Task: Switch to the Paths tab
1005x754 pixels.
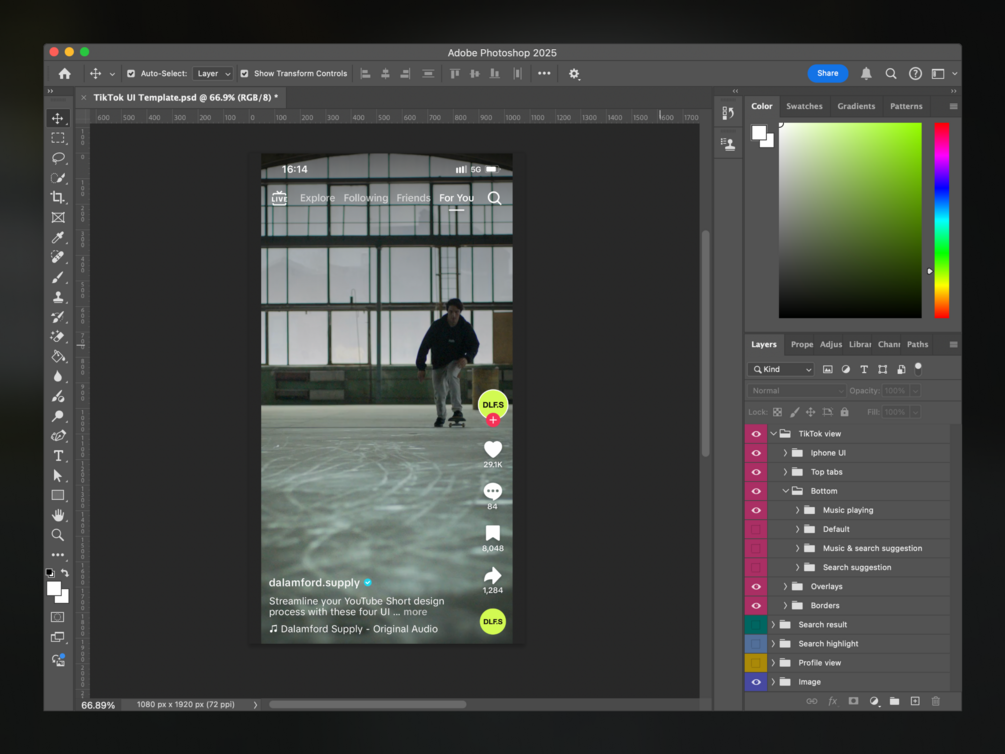Action: tap(917, 344)
